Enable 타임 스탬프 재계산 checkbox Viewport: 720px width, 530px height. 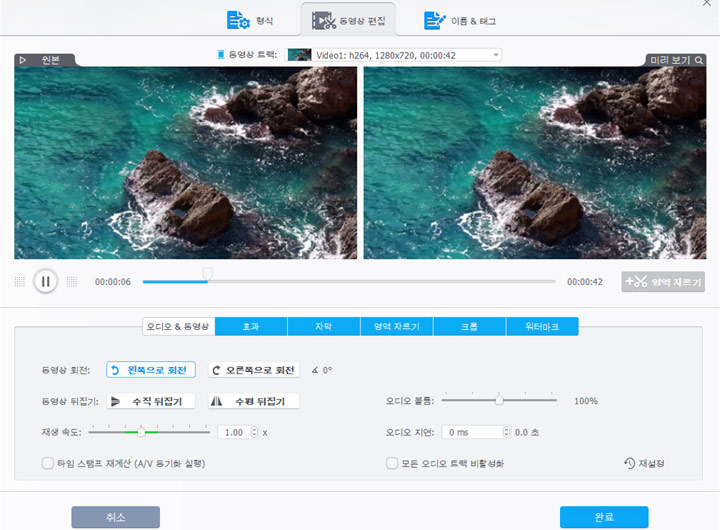[x=48, y=463]
